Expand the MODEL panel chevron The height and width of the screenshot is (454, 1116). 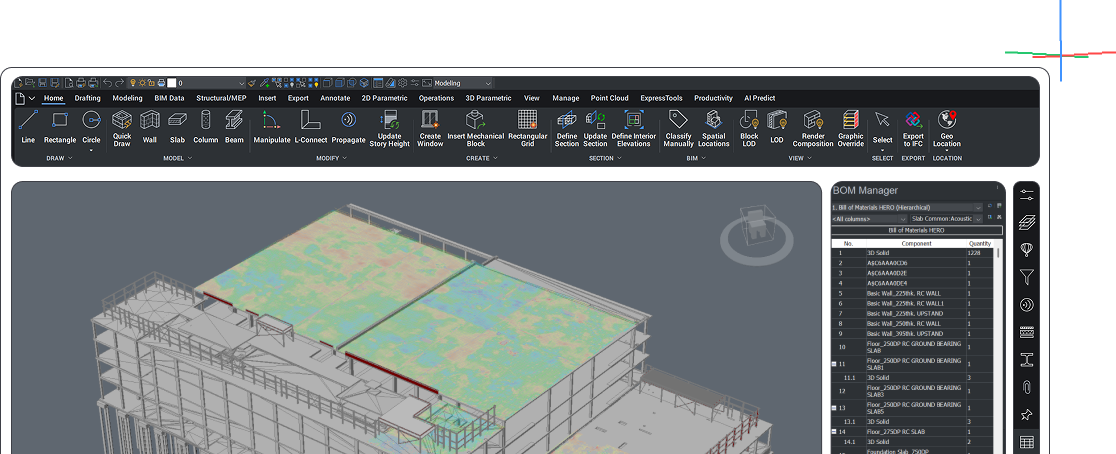coord(189,158)
